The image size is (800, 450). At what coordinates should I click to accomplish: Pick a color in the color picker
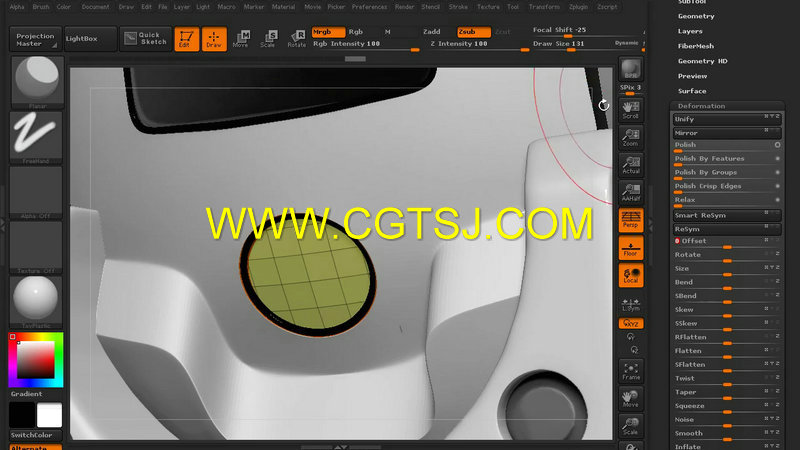(x=36, y=360)
